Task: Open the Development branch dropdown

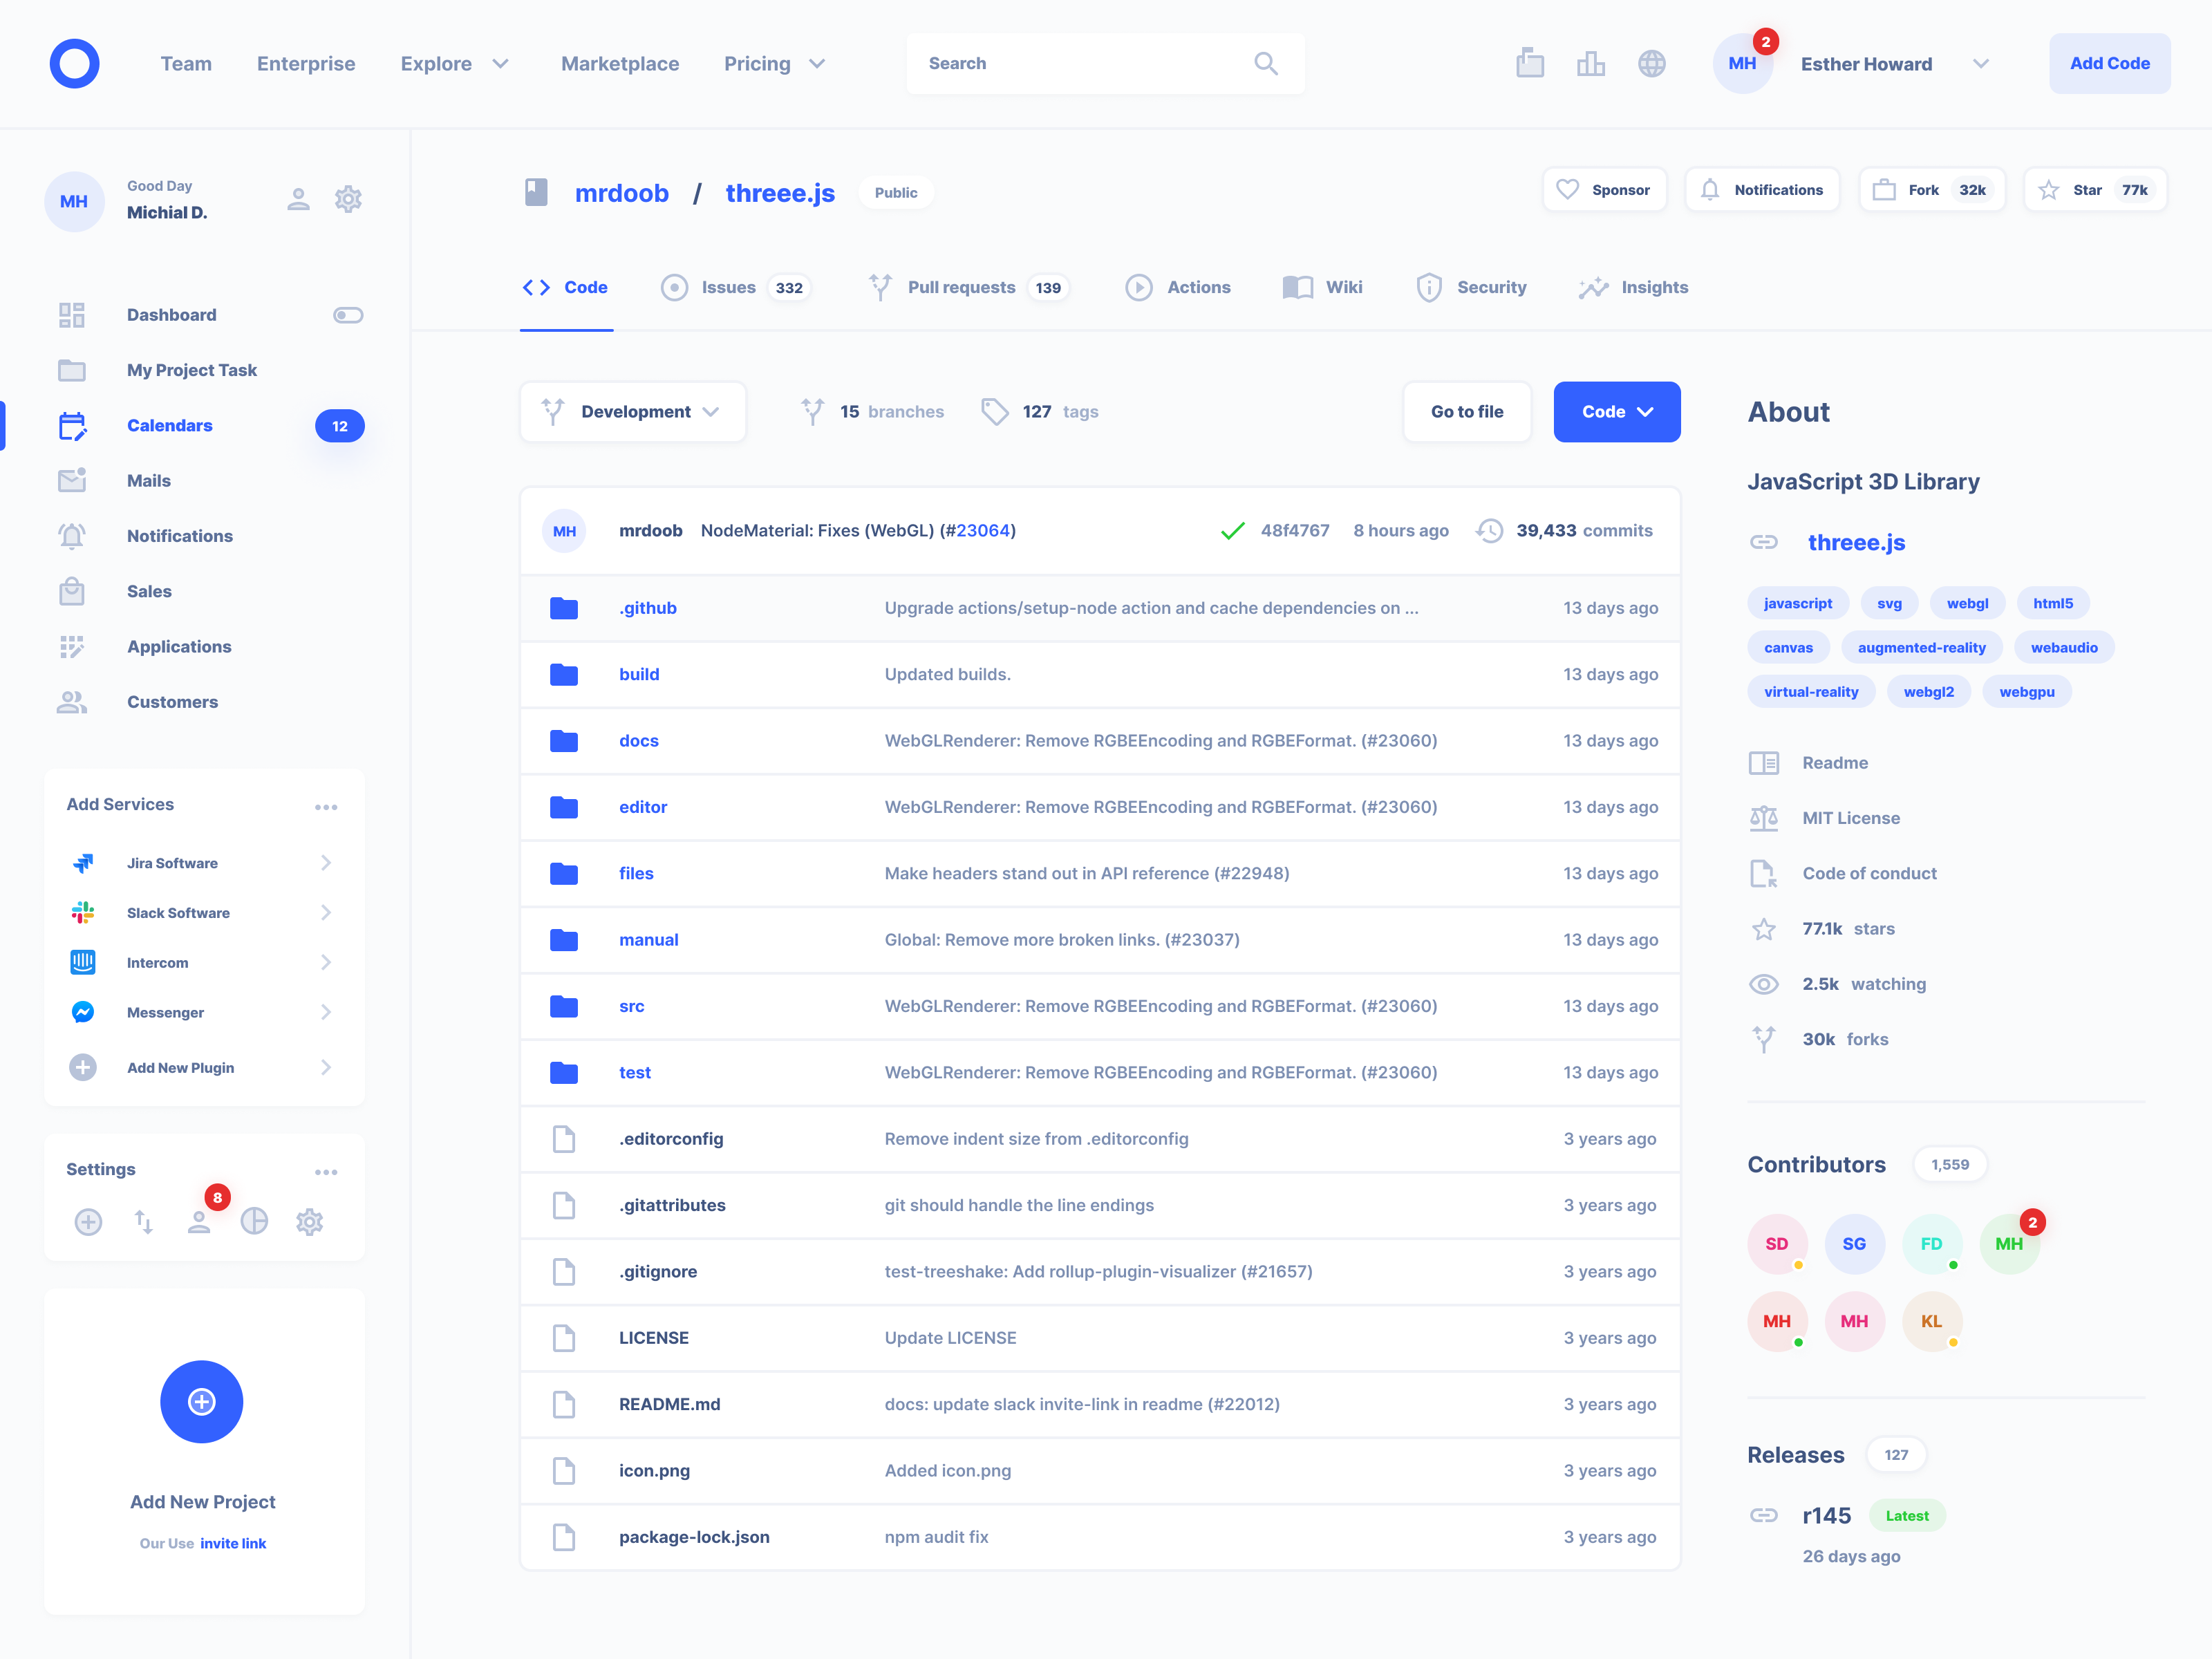Action: (x=633, y=412)
